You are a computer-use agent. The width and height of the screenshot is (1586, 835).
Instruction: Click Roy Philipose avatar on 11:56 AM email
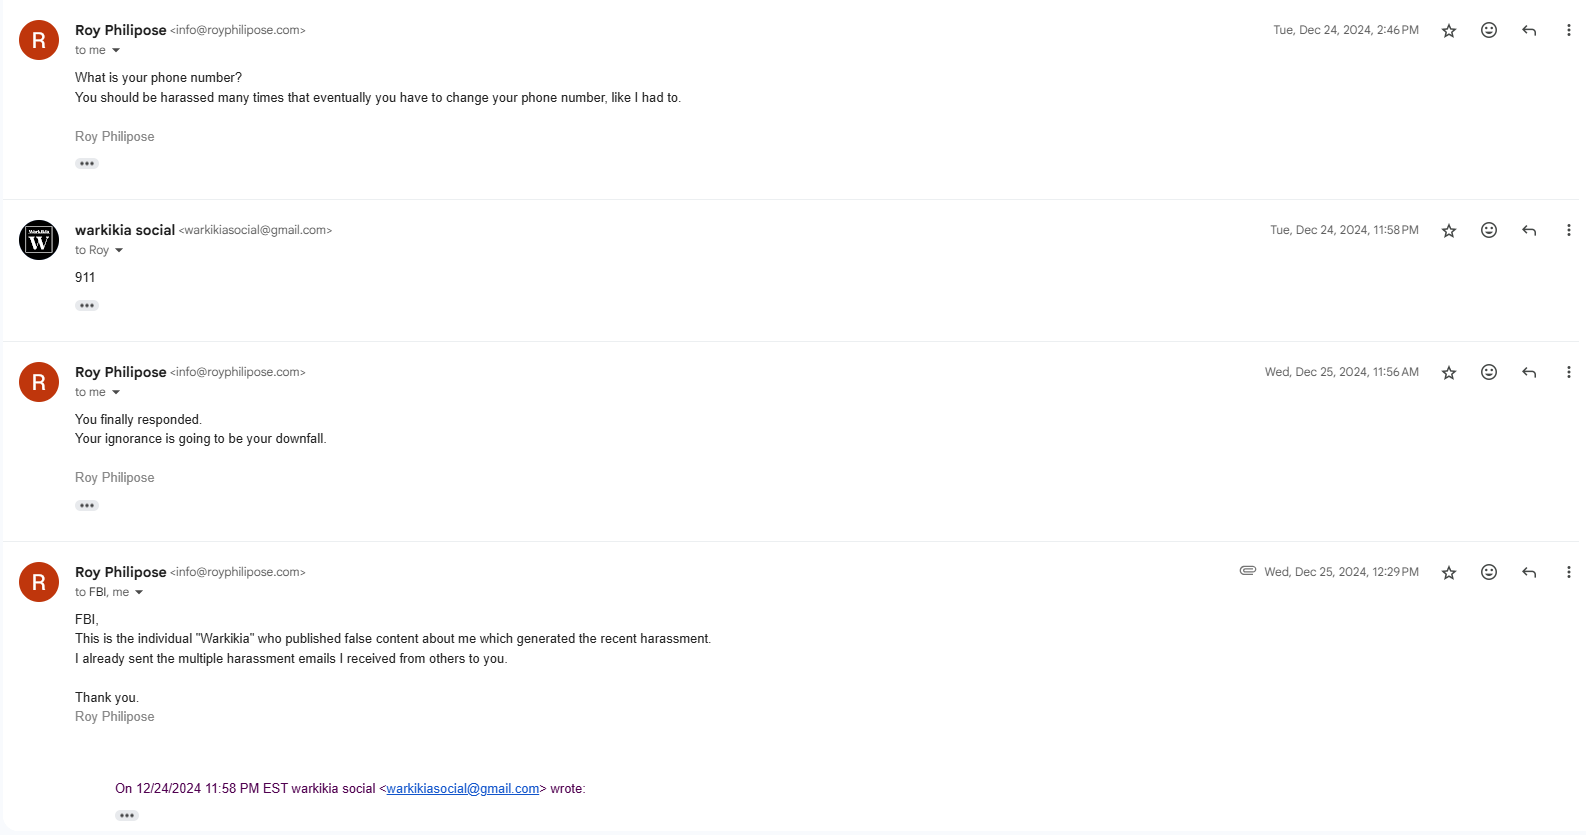39,382
